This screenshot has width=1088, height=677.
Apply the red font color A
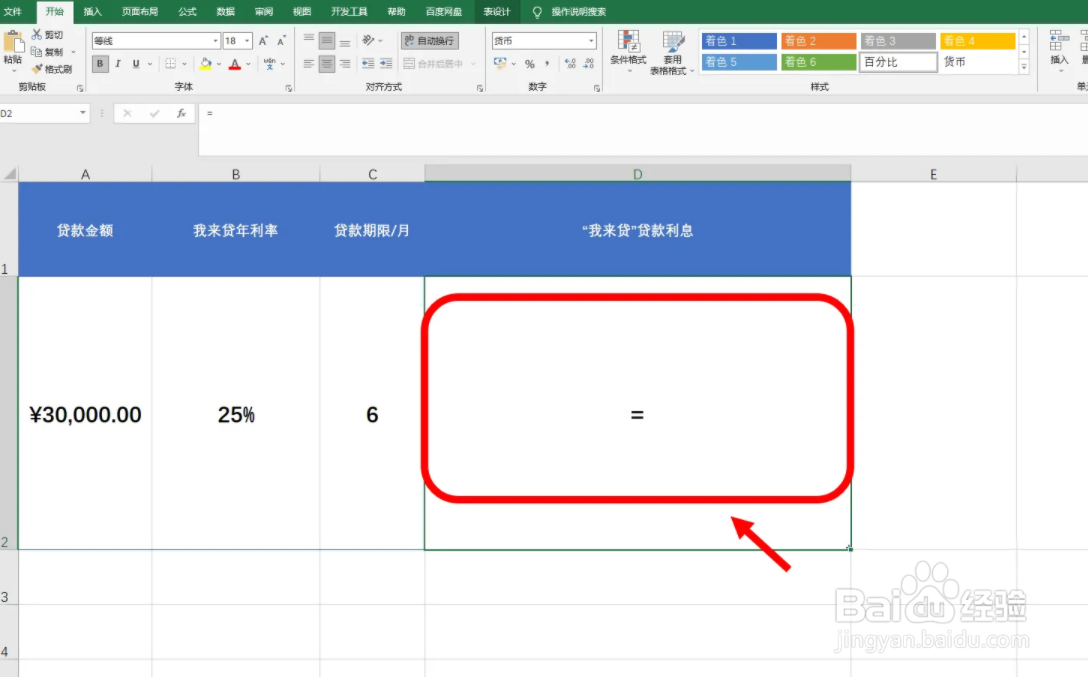click(x=235, y=64)
